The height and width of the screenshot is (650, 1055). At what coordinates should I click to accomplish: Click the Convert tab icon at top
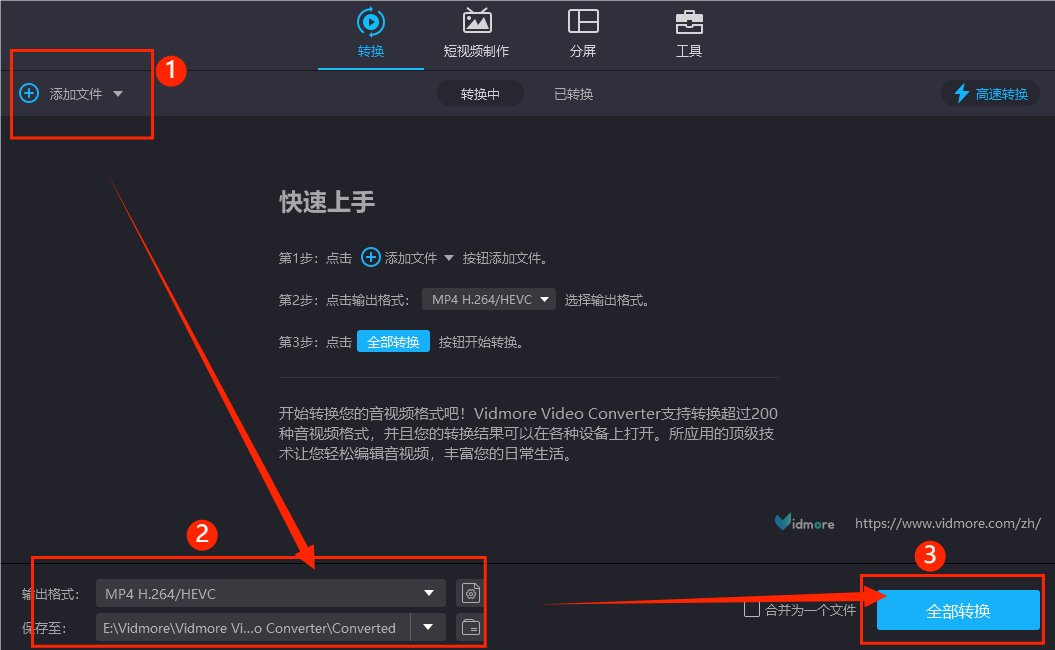point(371,22)
